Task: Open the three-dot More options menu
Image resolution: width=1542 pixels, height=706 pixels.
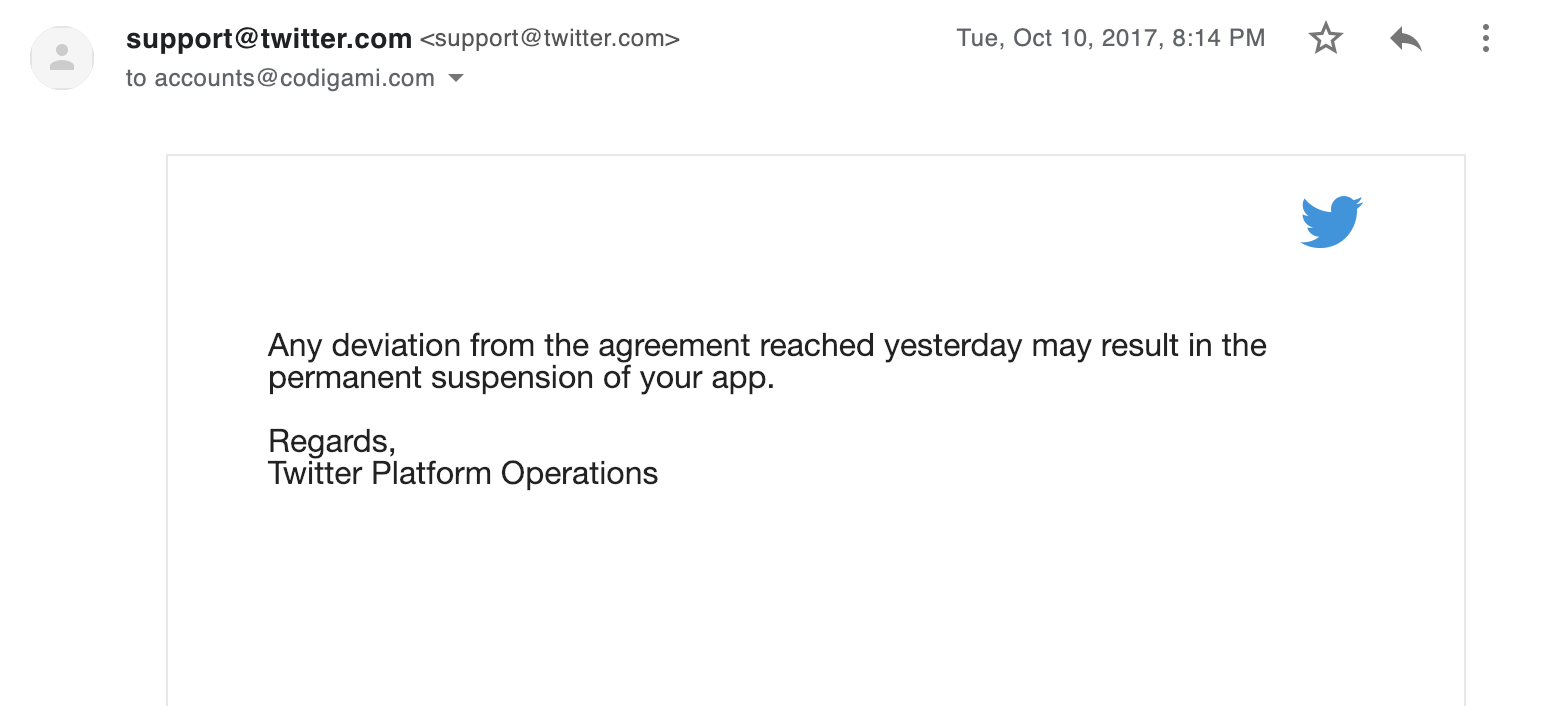Action: tap(1485, 39)
